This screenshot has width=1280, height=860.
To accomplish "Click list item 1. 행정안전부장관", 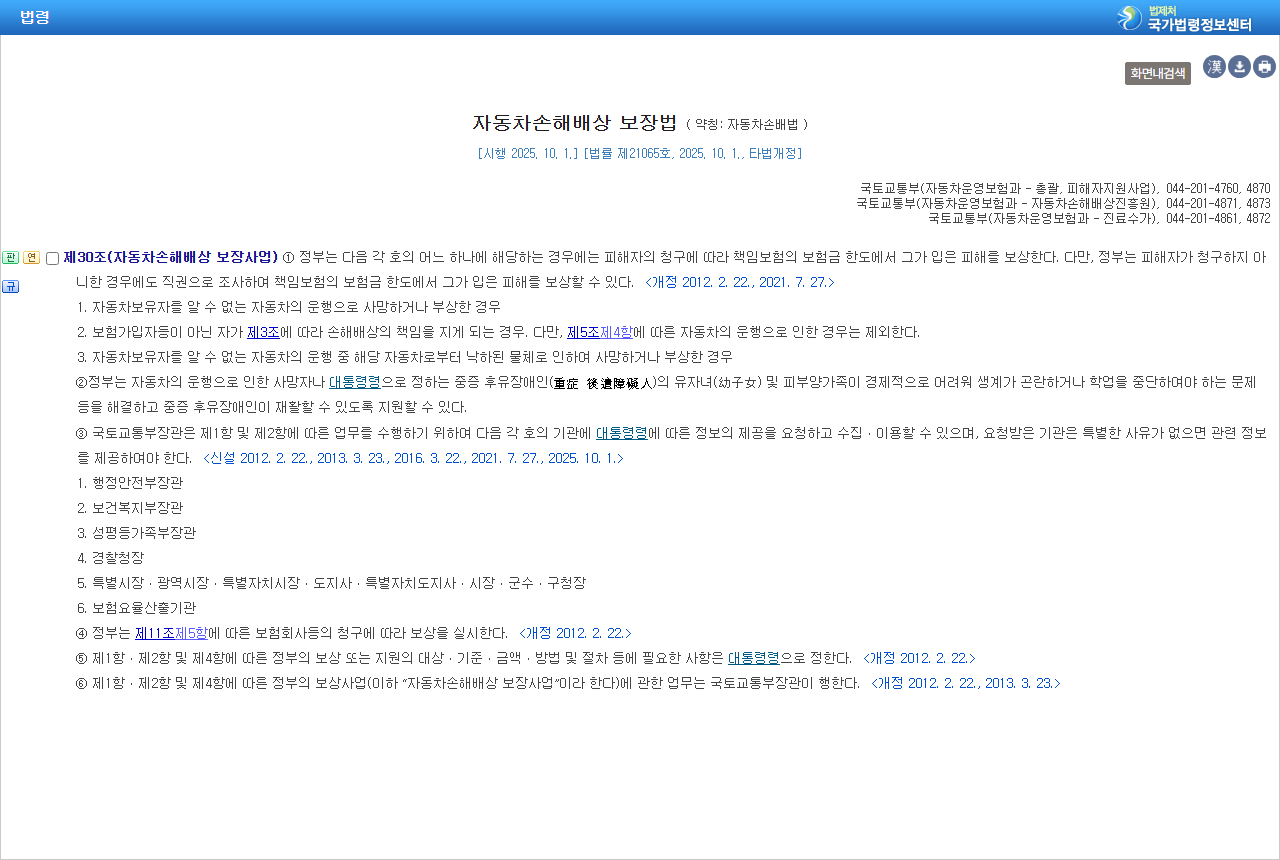I will tap(130, 483).
